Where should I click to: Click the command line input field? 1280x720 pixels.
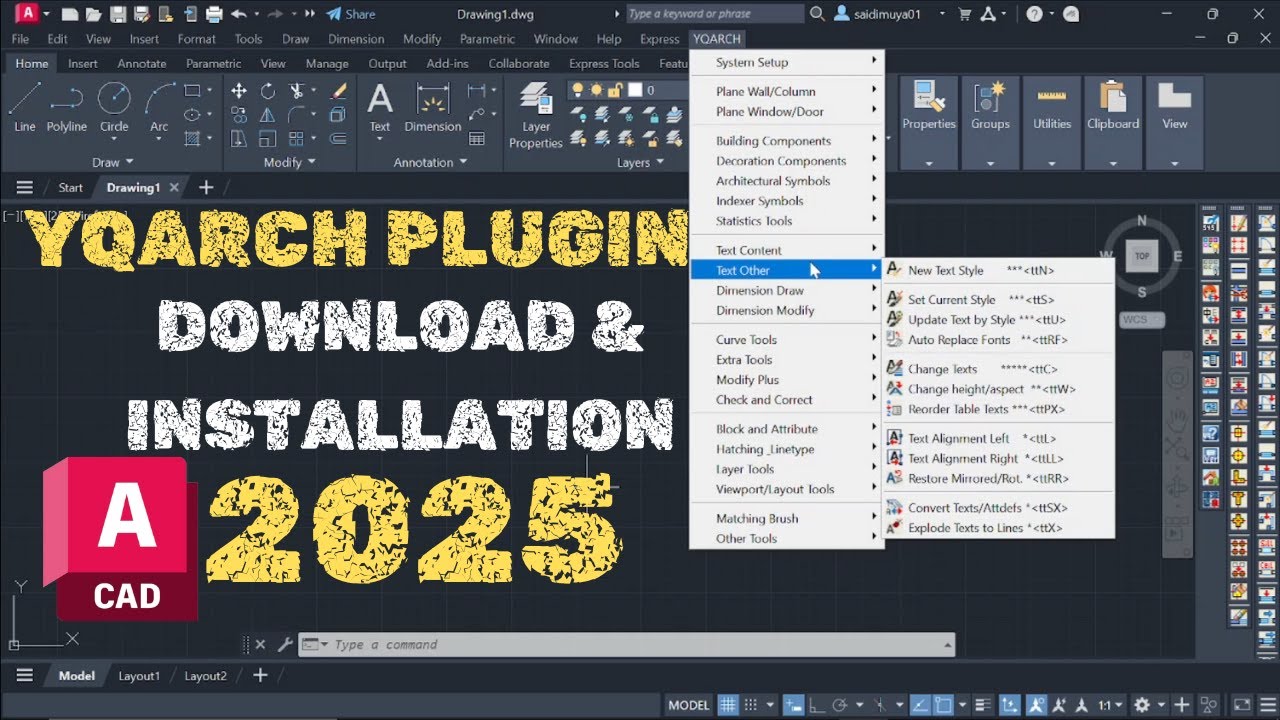[x=625, y=645]
